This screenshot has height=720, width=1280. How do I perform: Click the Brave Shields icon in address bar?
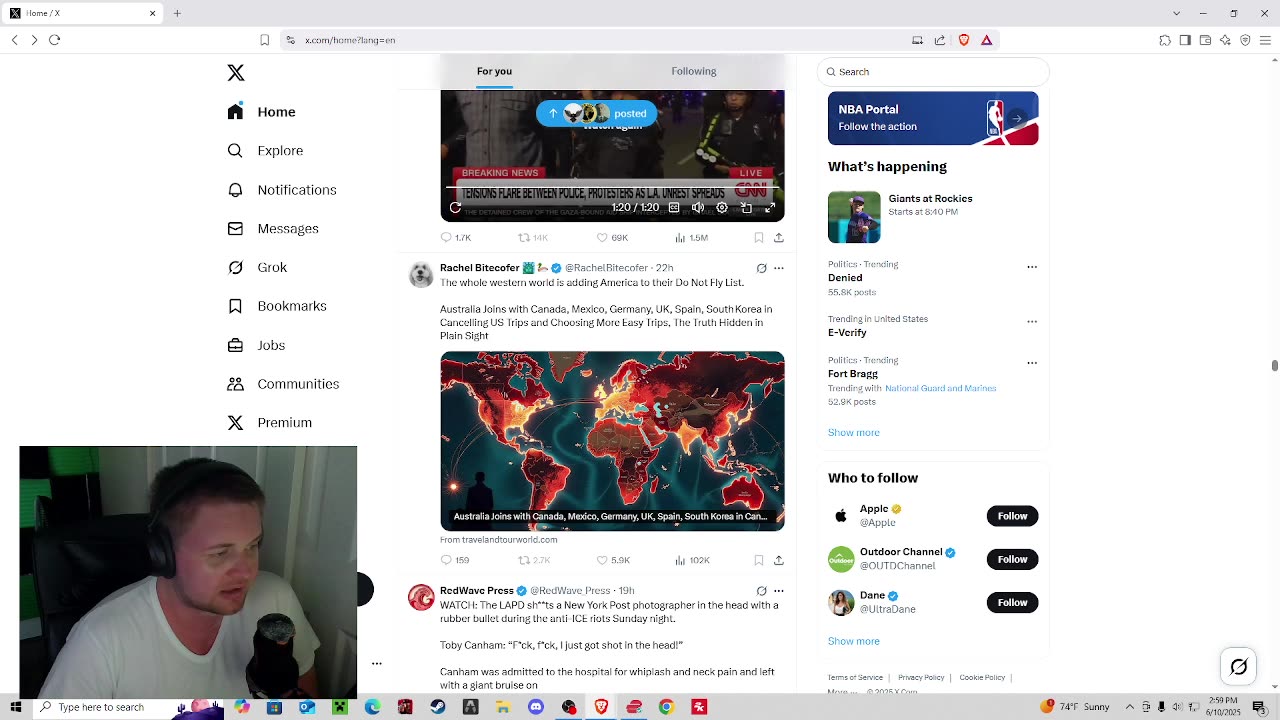(x=964, y=40)
